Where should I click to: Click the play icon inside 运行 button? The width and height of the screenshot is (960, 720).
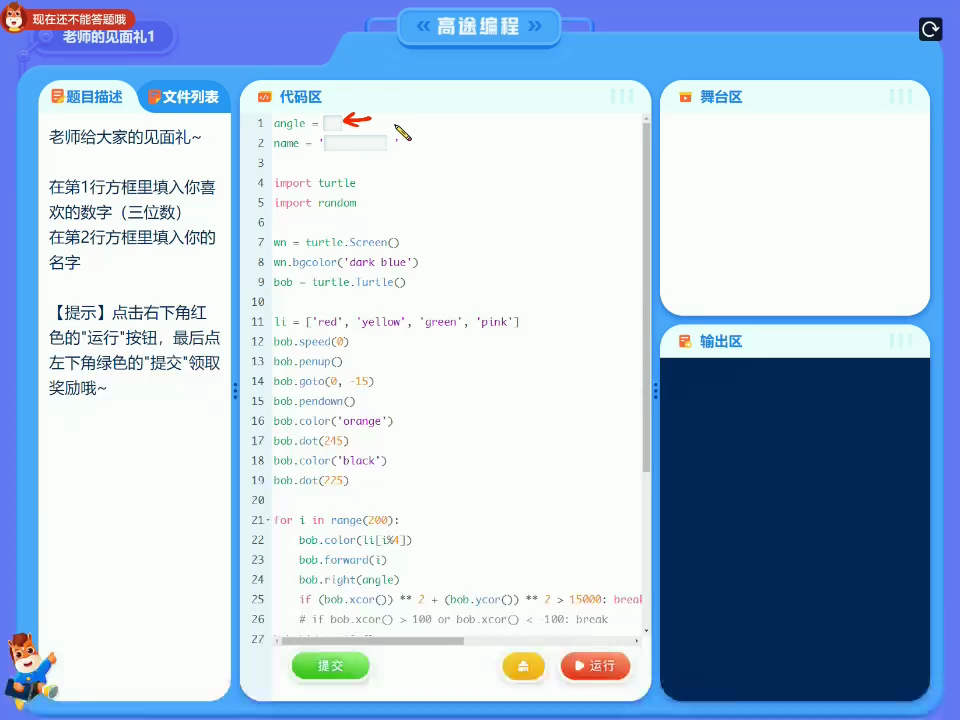point(579,666)
